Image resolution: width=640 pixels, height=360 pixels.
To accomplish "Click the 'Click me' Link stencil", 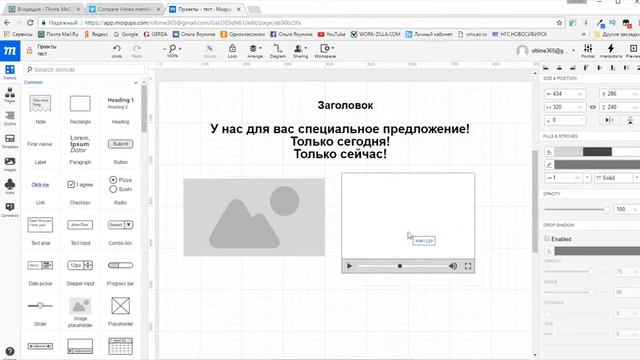I will coord(40,184).
